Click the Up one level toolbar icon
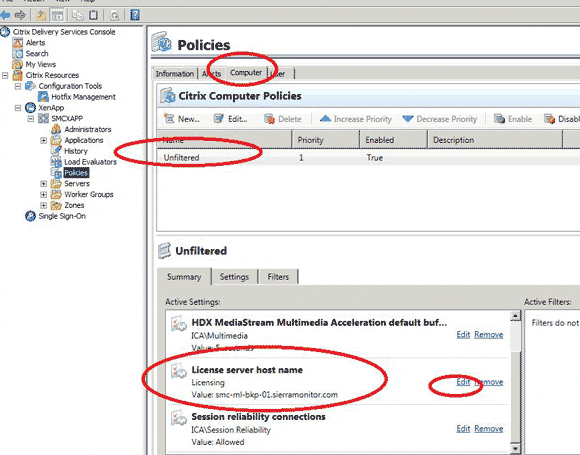The image size is (580, 455). (41, 15)
